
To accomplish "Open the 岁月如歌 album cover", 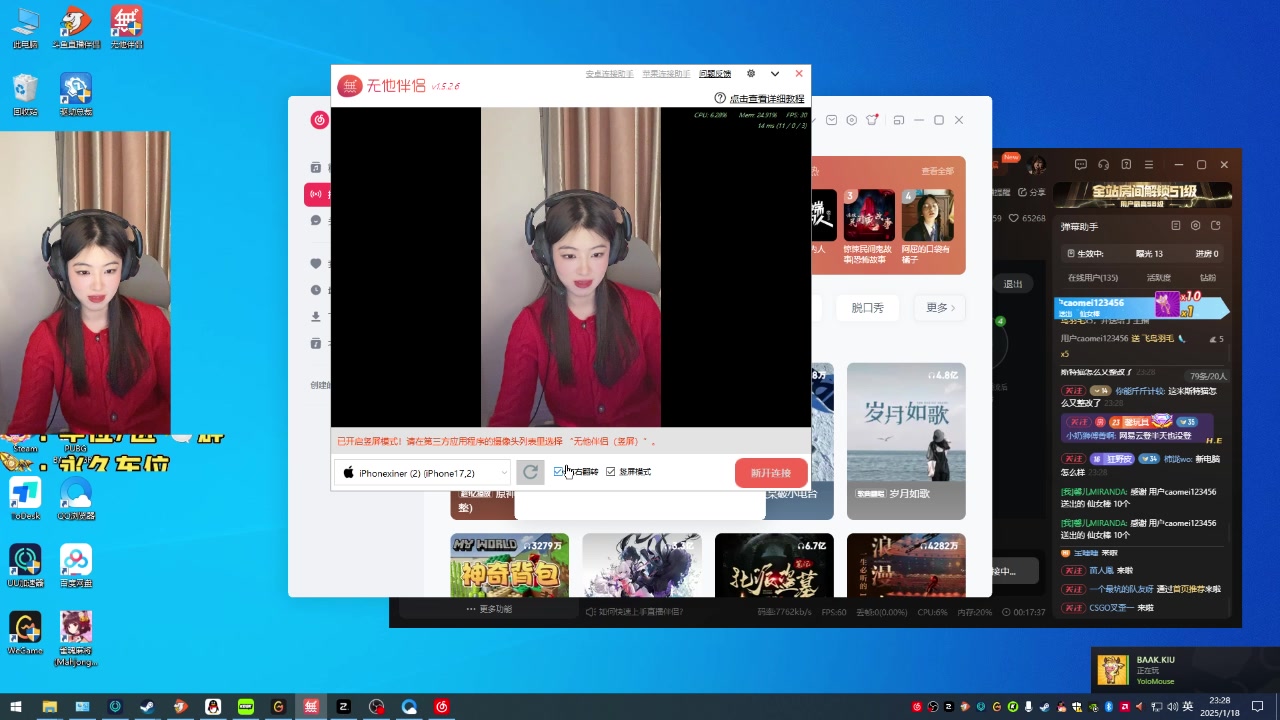I will click(x=906, y=441).
